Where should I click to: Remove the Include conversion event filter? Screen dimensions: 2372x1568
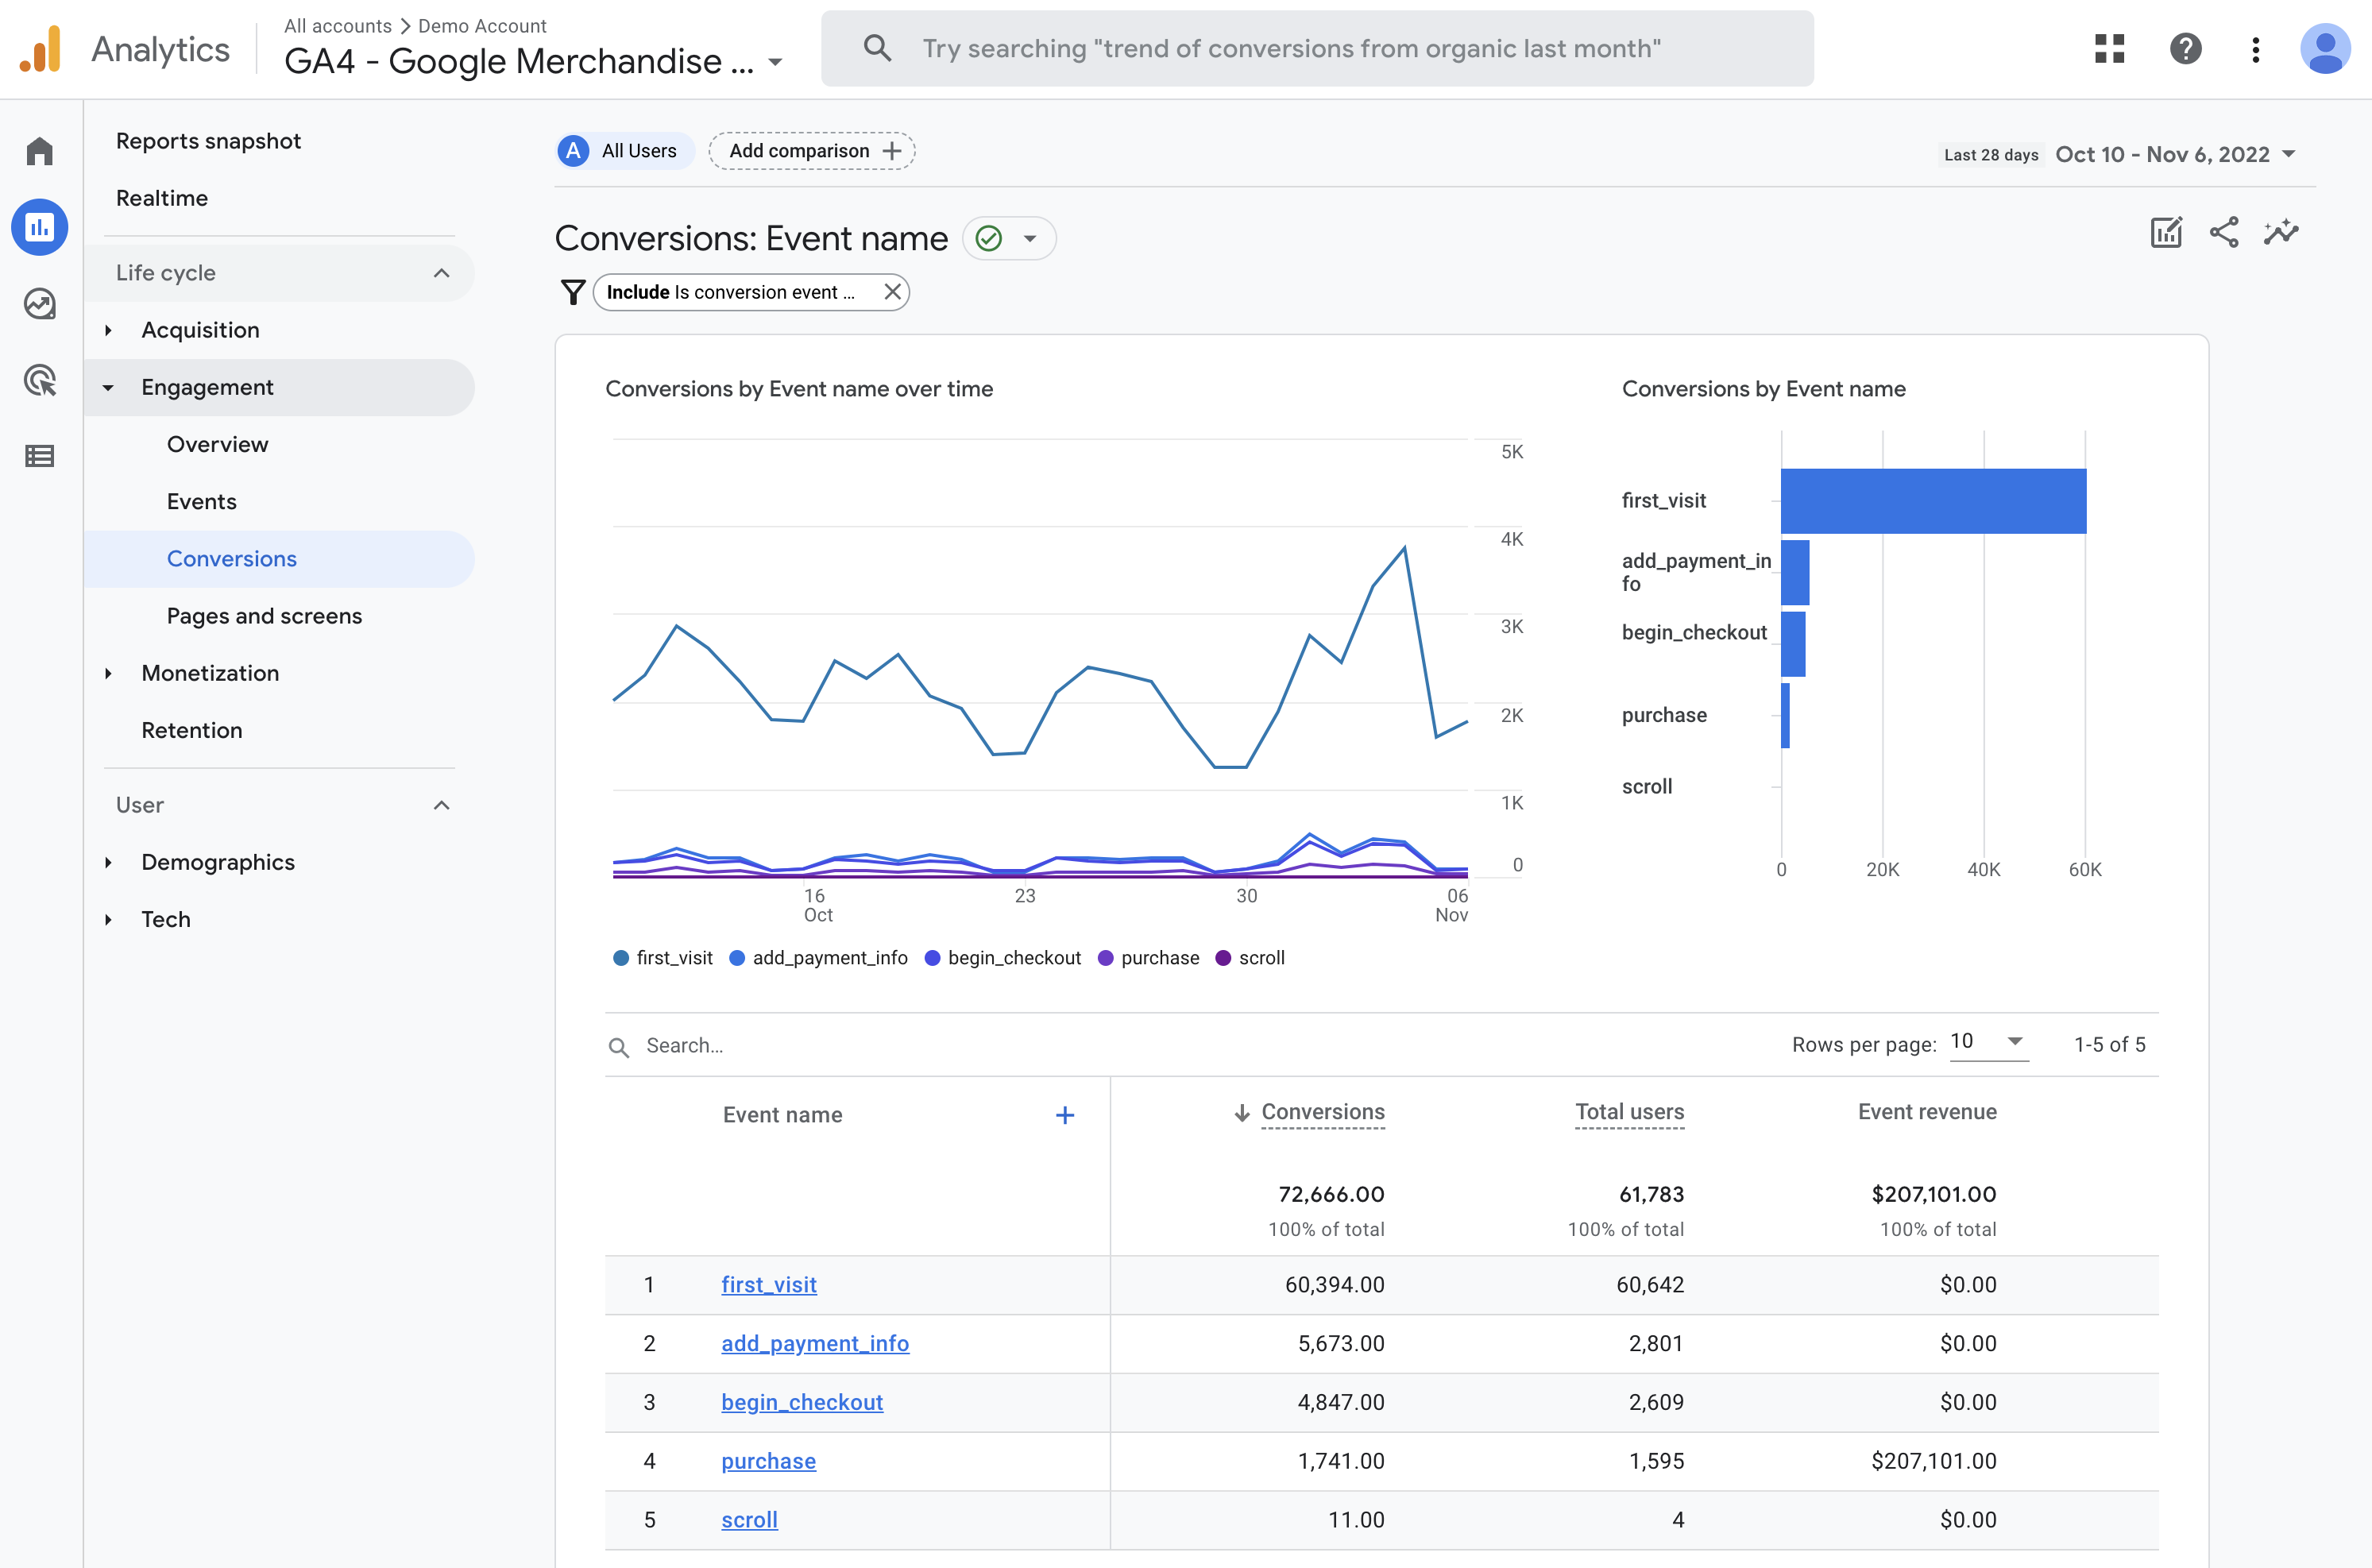point(893,292)
